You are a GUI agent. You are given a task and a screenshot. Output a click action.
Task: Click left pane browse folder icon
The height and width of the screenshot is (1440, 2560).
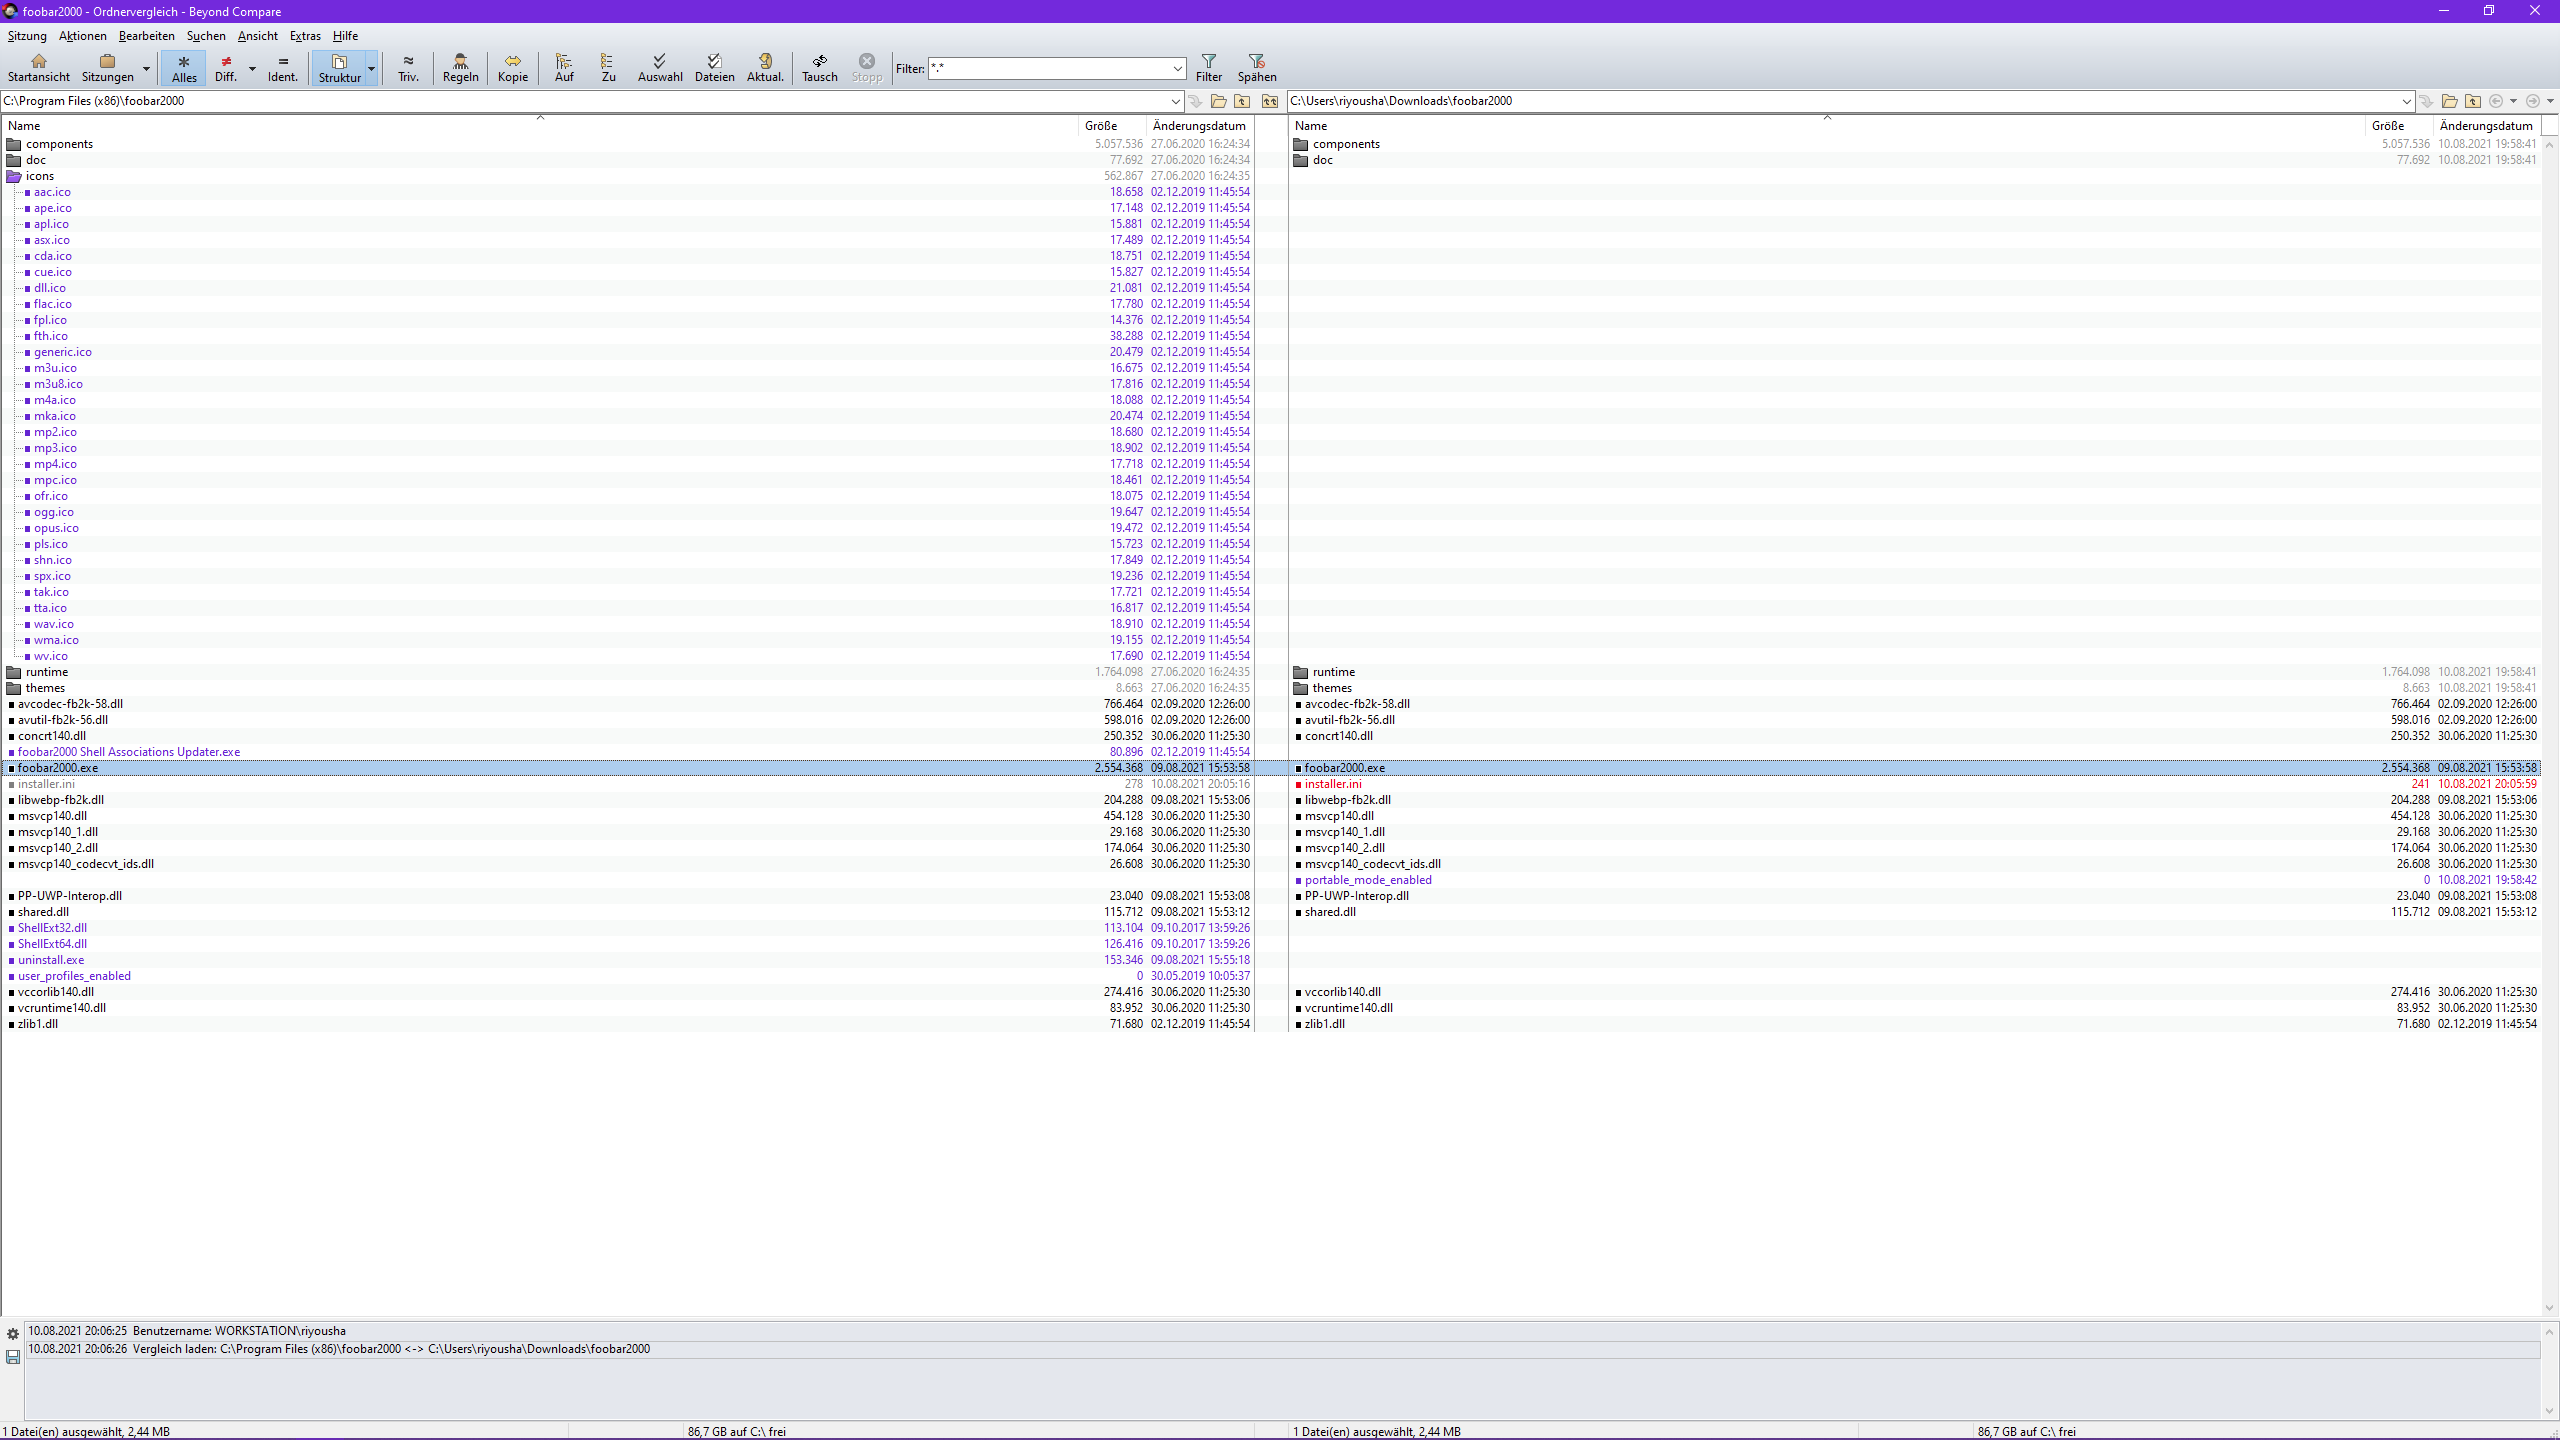1218,101
